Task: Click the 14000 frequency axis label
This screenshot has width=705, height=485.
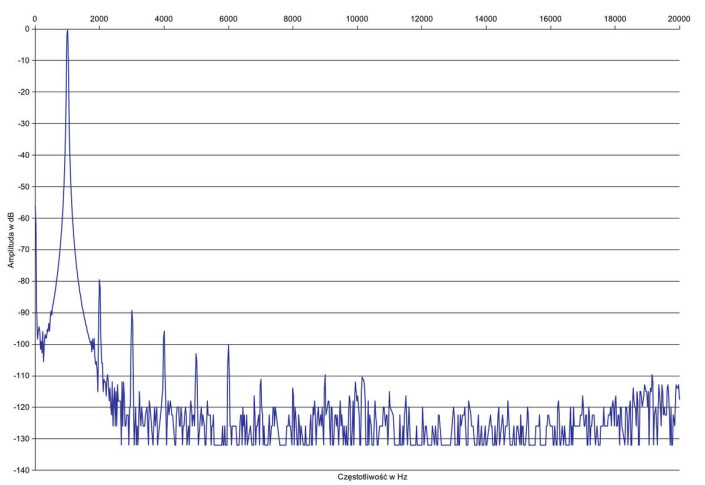Action: (486, 19)
